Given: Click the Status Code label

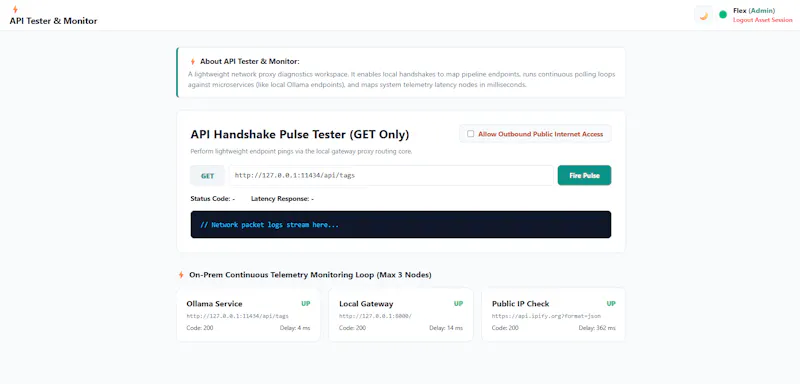Looking at the screenshot, I should point(213,199).
